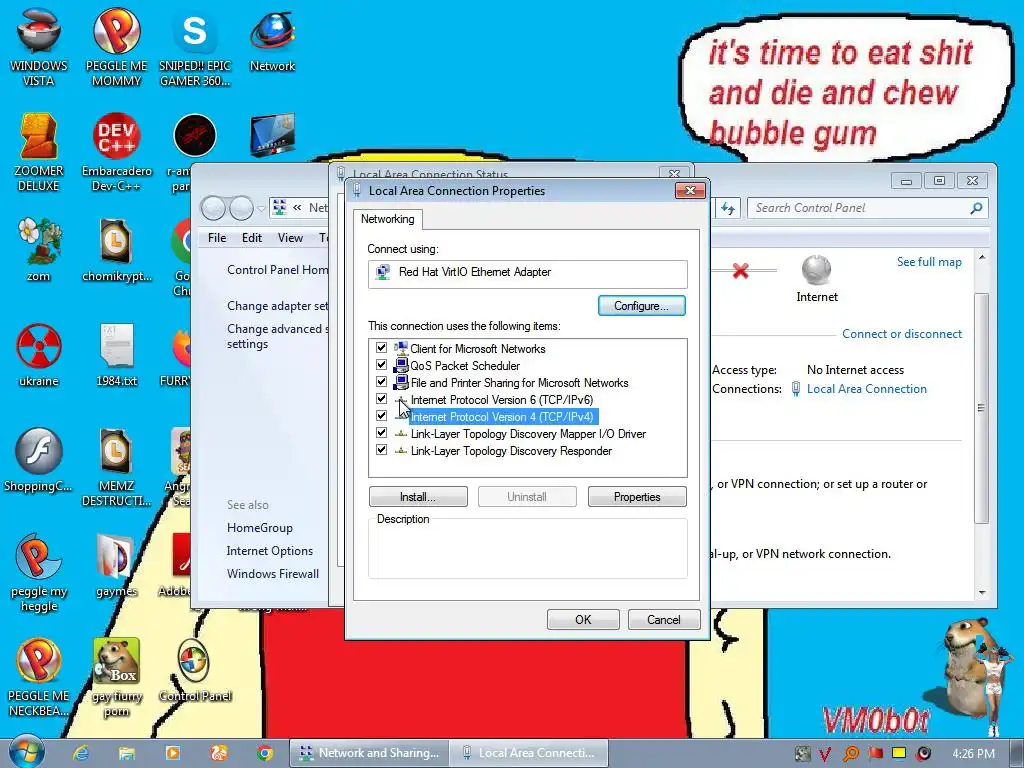The height and width of the screenshot is (768, 1024).
Task: Open Control Panel Home link
Action: pyautogui.click(x=278, y=270)
